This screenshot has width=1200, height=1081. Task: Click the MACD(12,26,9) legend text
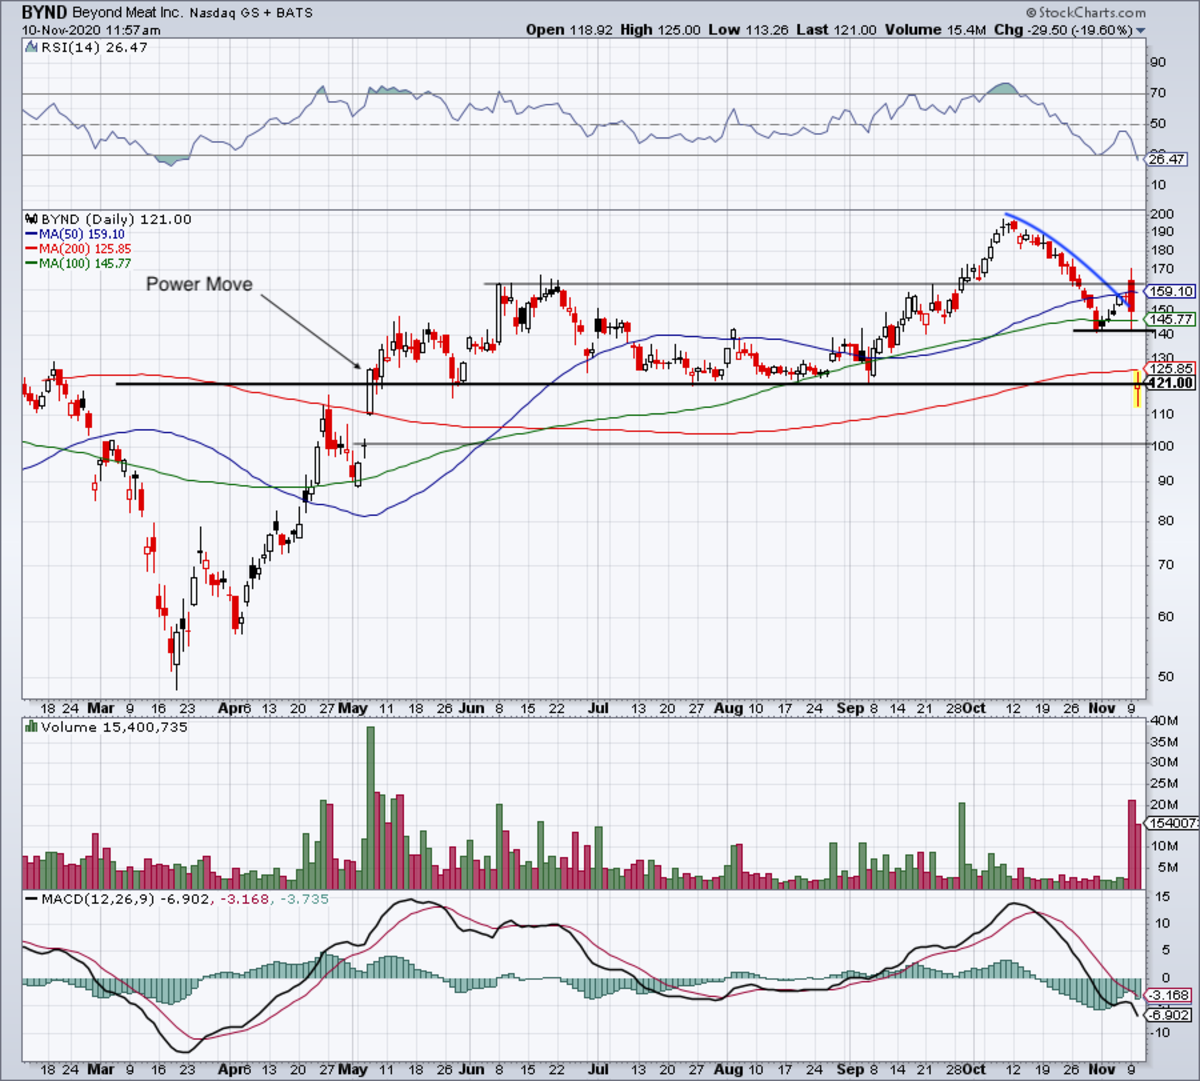[x=100, y=899]
